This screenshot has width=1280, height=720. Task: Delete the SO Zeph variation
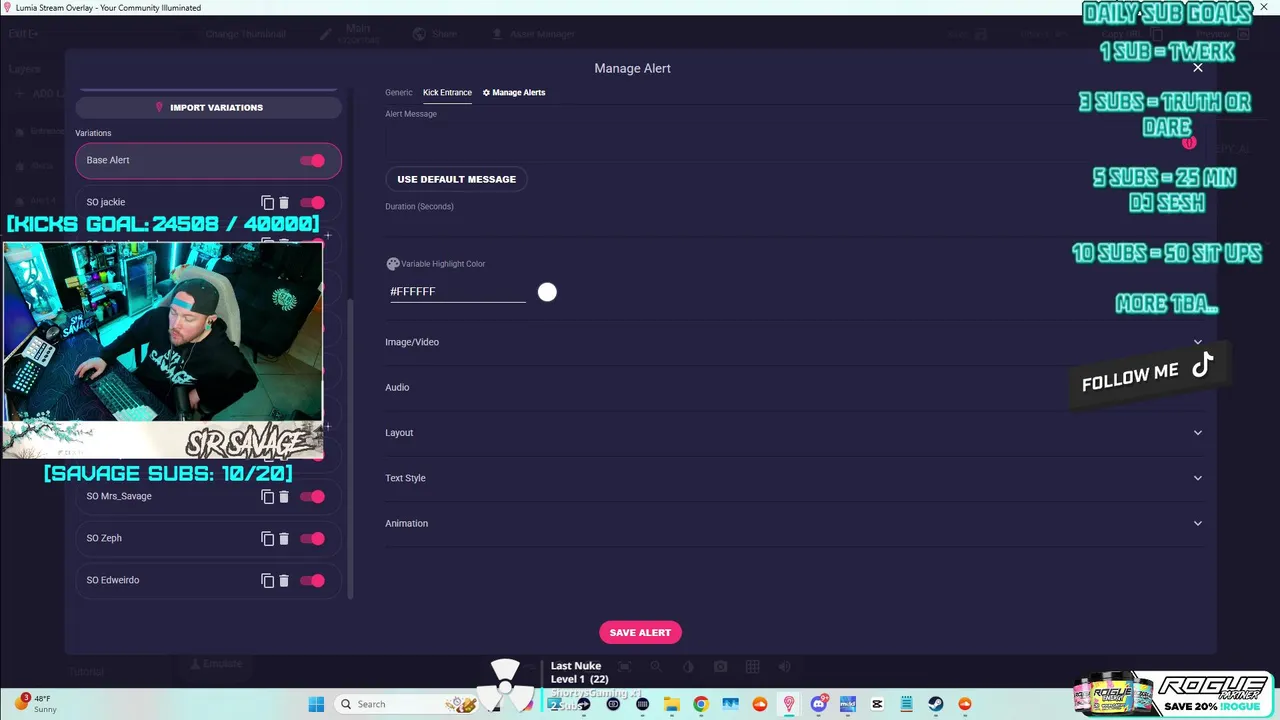(284, 538)
